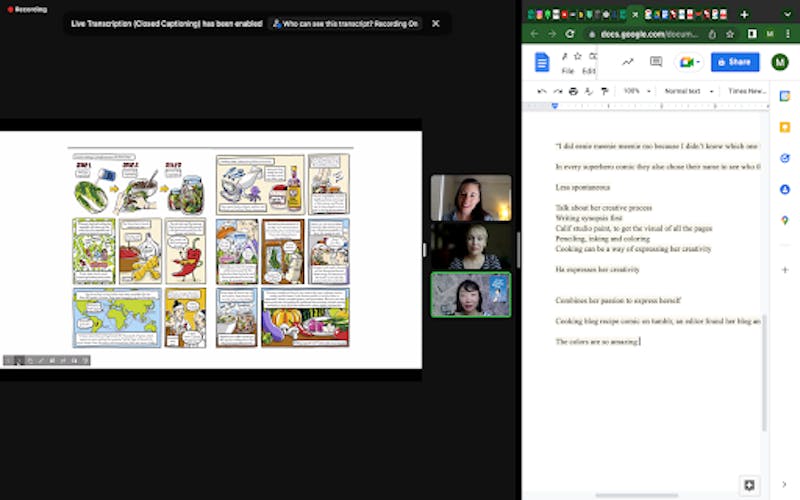Select the Paint format tool

coord(605,91)
